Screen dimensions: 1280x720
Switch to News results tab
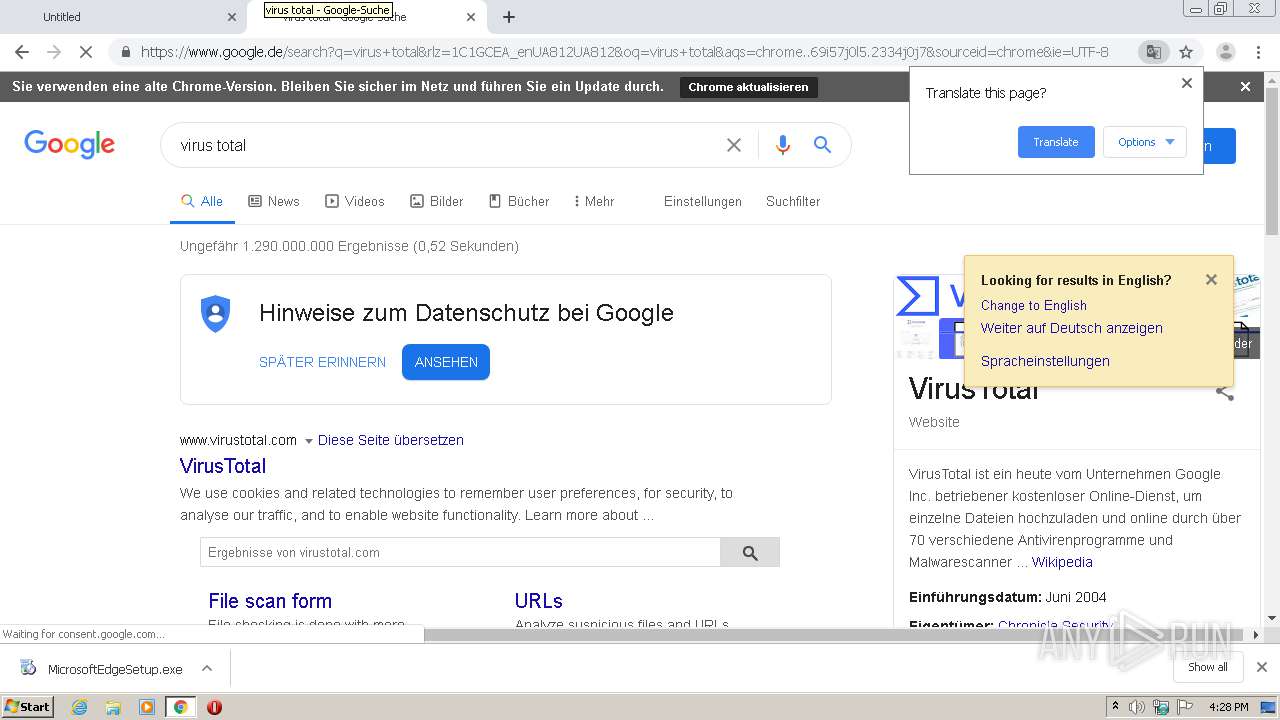pos(274,201)
